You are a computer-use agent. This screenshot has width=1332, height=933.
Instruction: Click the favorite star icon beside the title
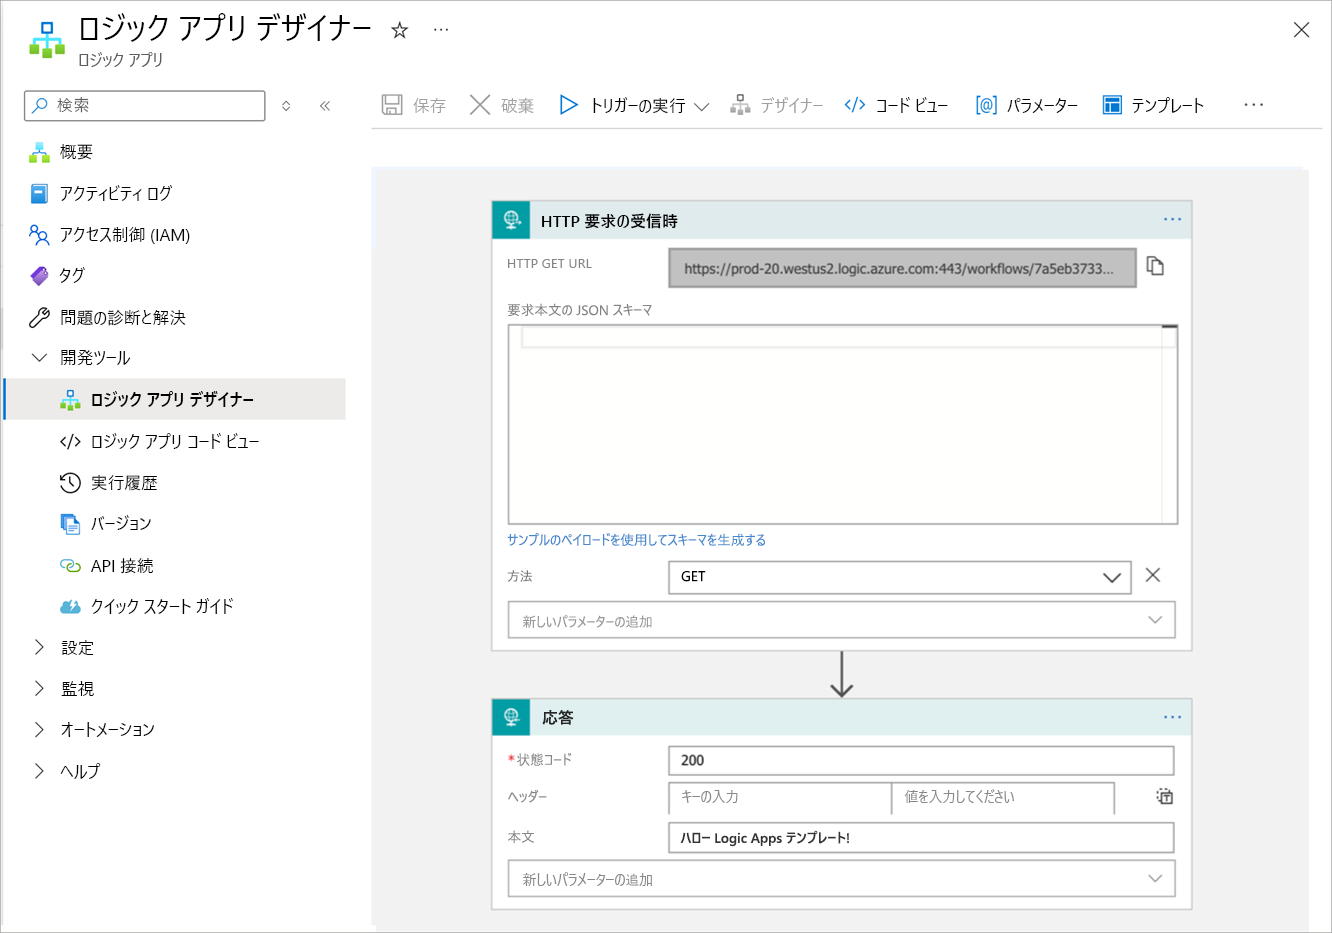[x=400, y=30]
